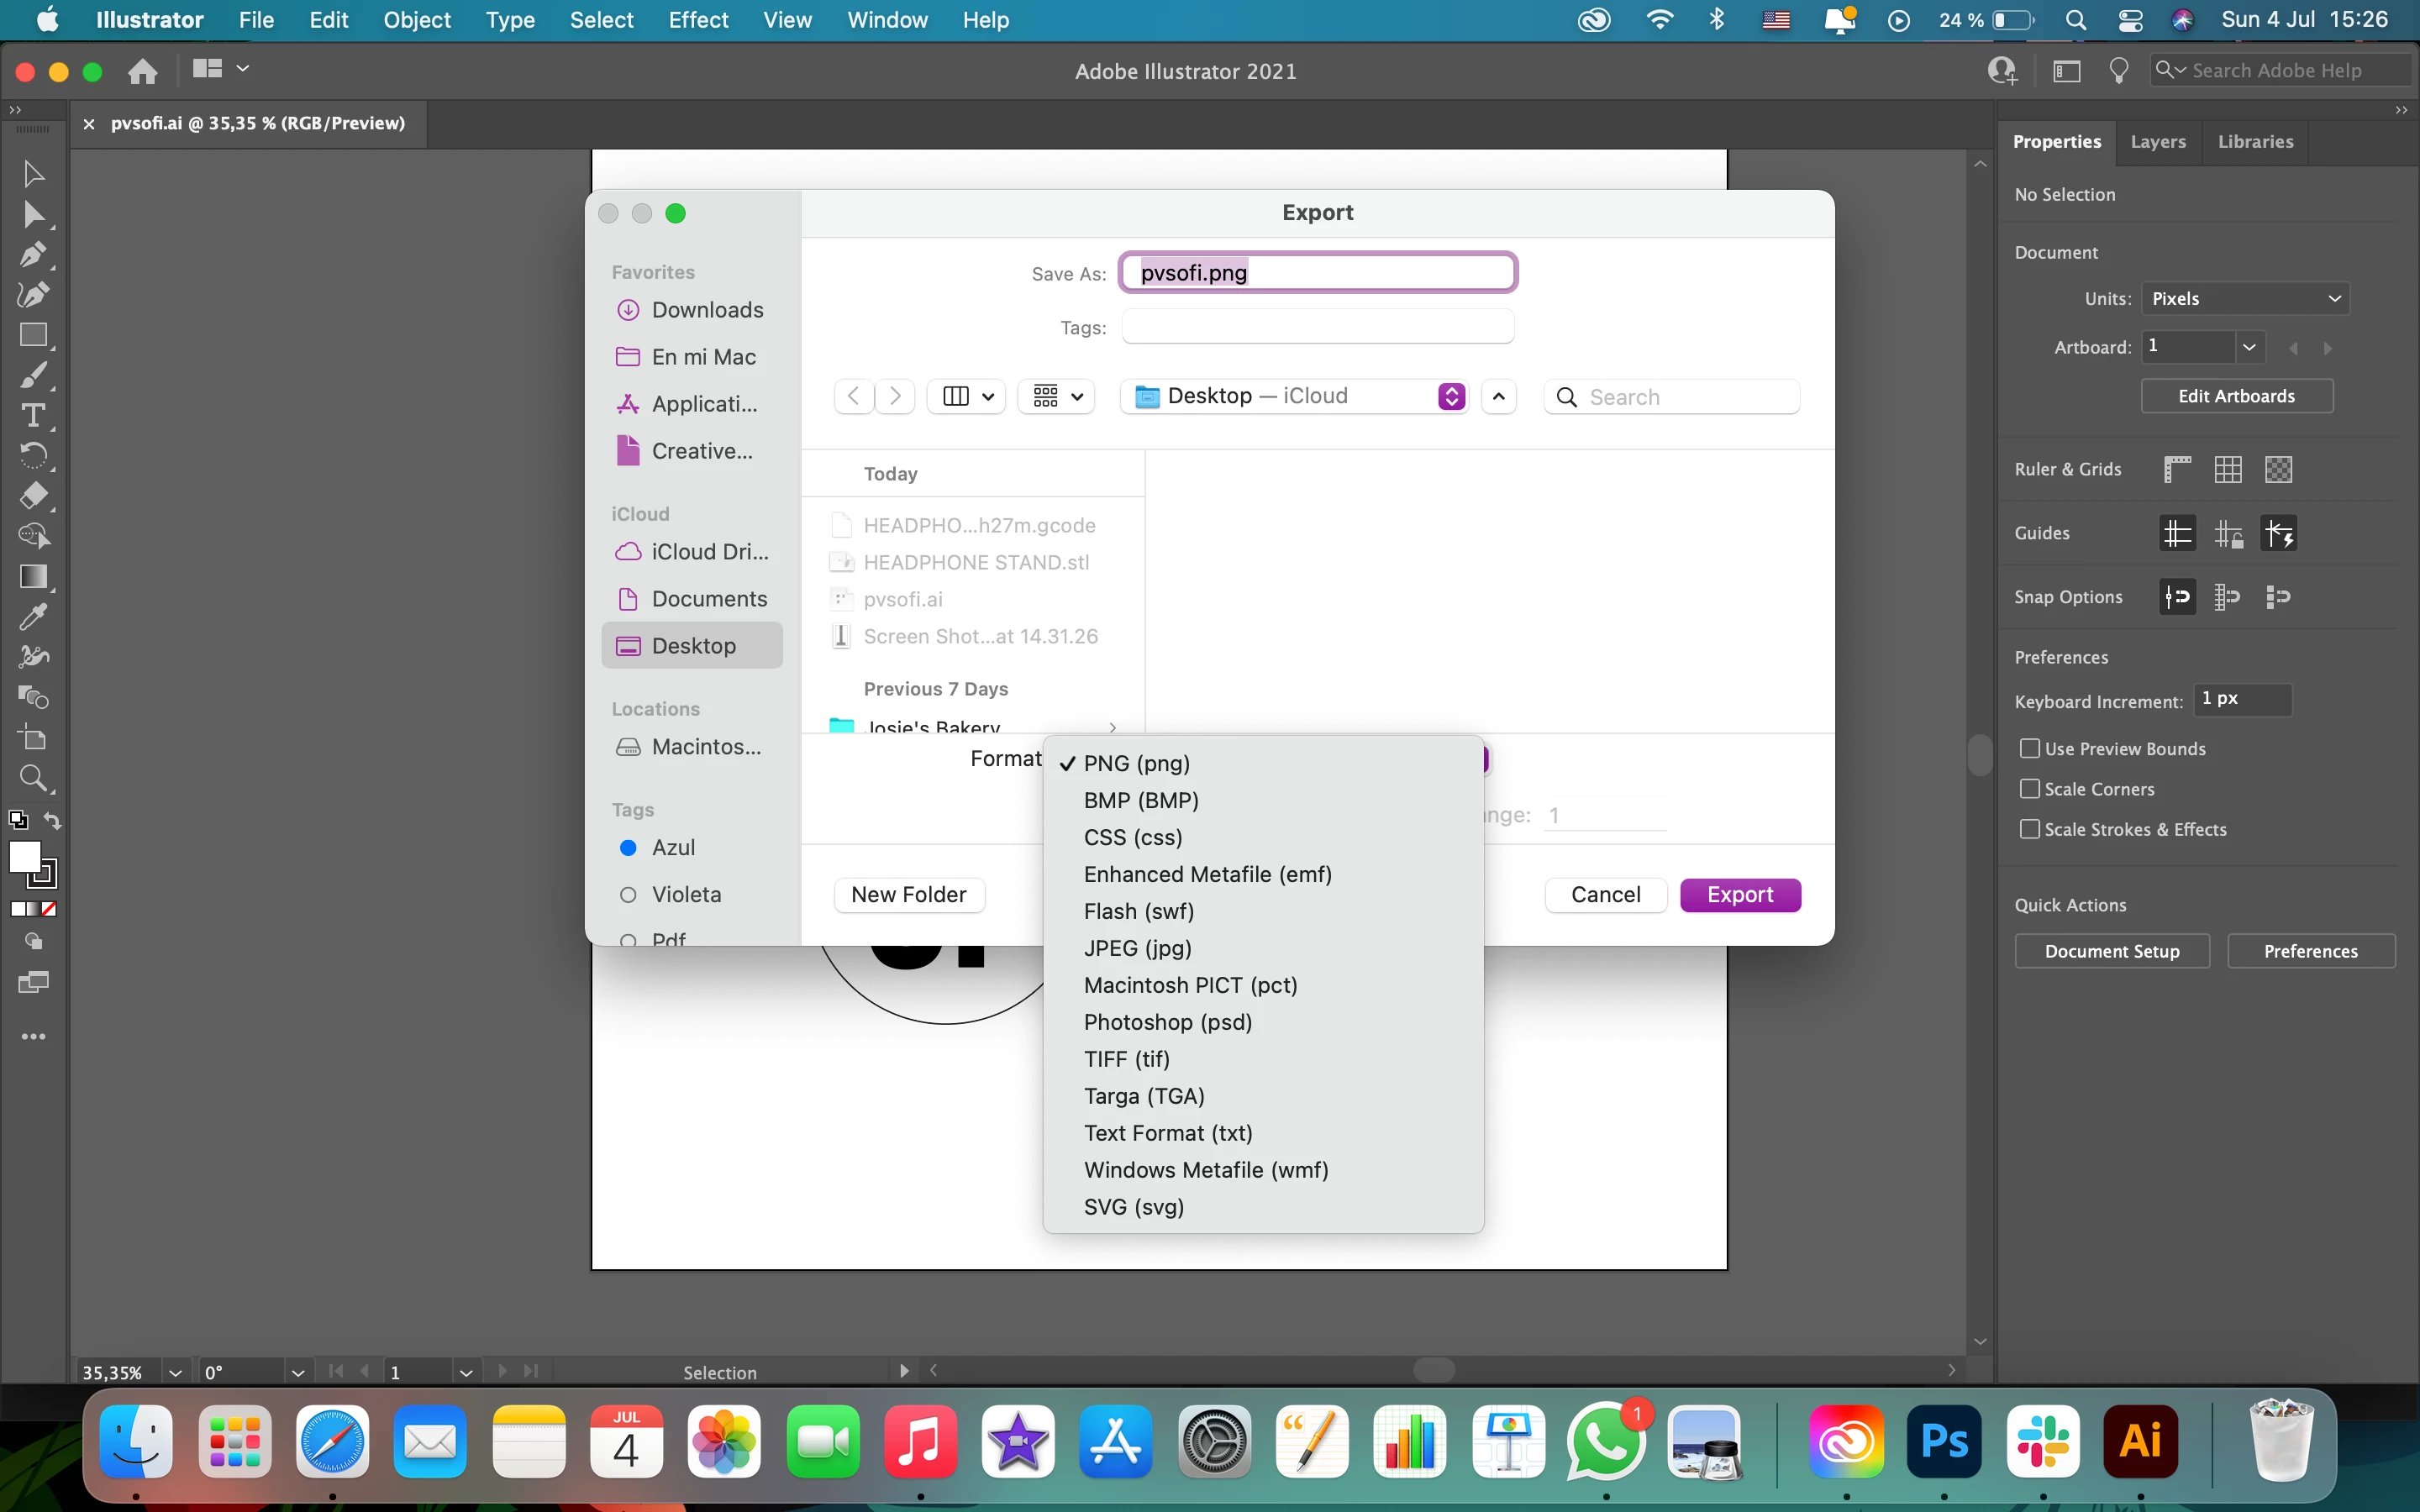Open the Units dropdown showing Pixels
This screenshot has width=2420, height=1512.
point(2244,298)
